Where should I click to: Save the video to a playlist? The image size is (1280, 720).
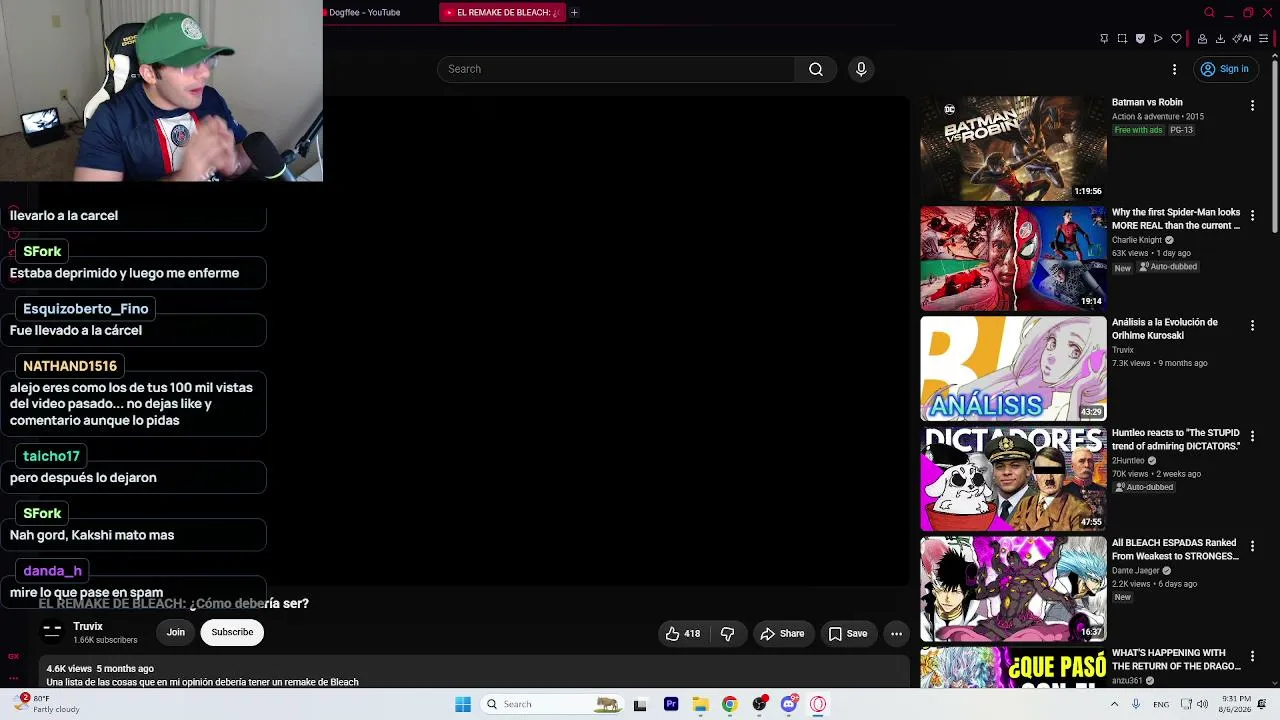847,633
